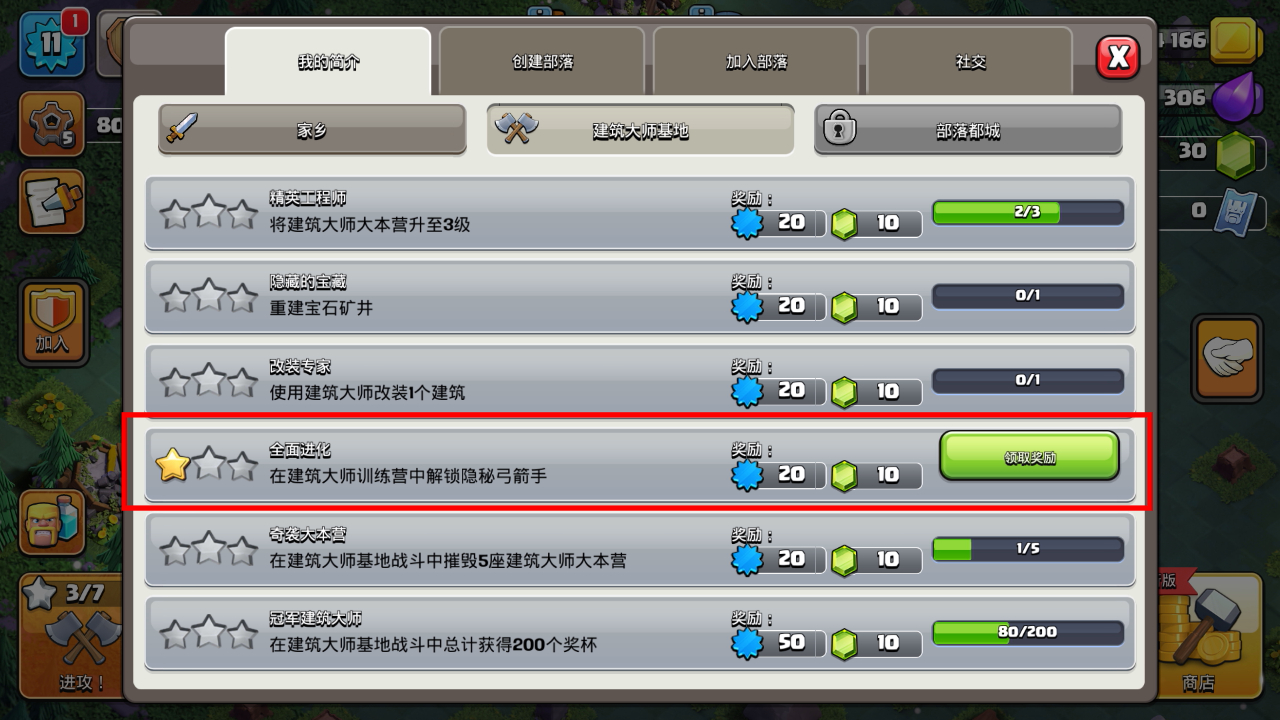Open the barbarian army overview icon

pyautogui.click(x=52, y=524)
